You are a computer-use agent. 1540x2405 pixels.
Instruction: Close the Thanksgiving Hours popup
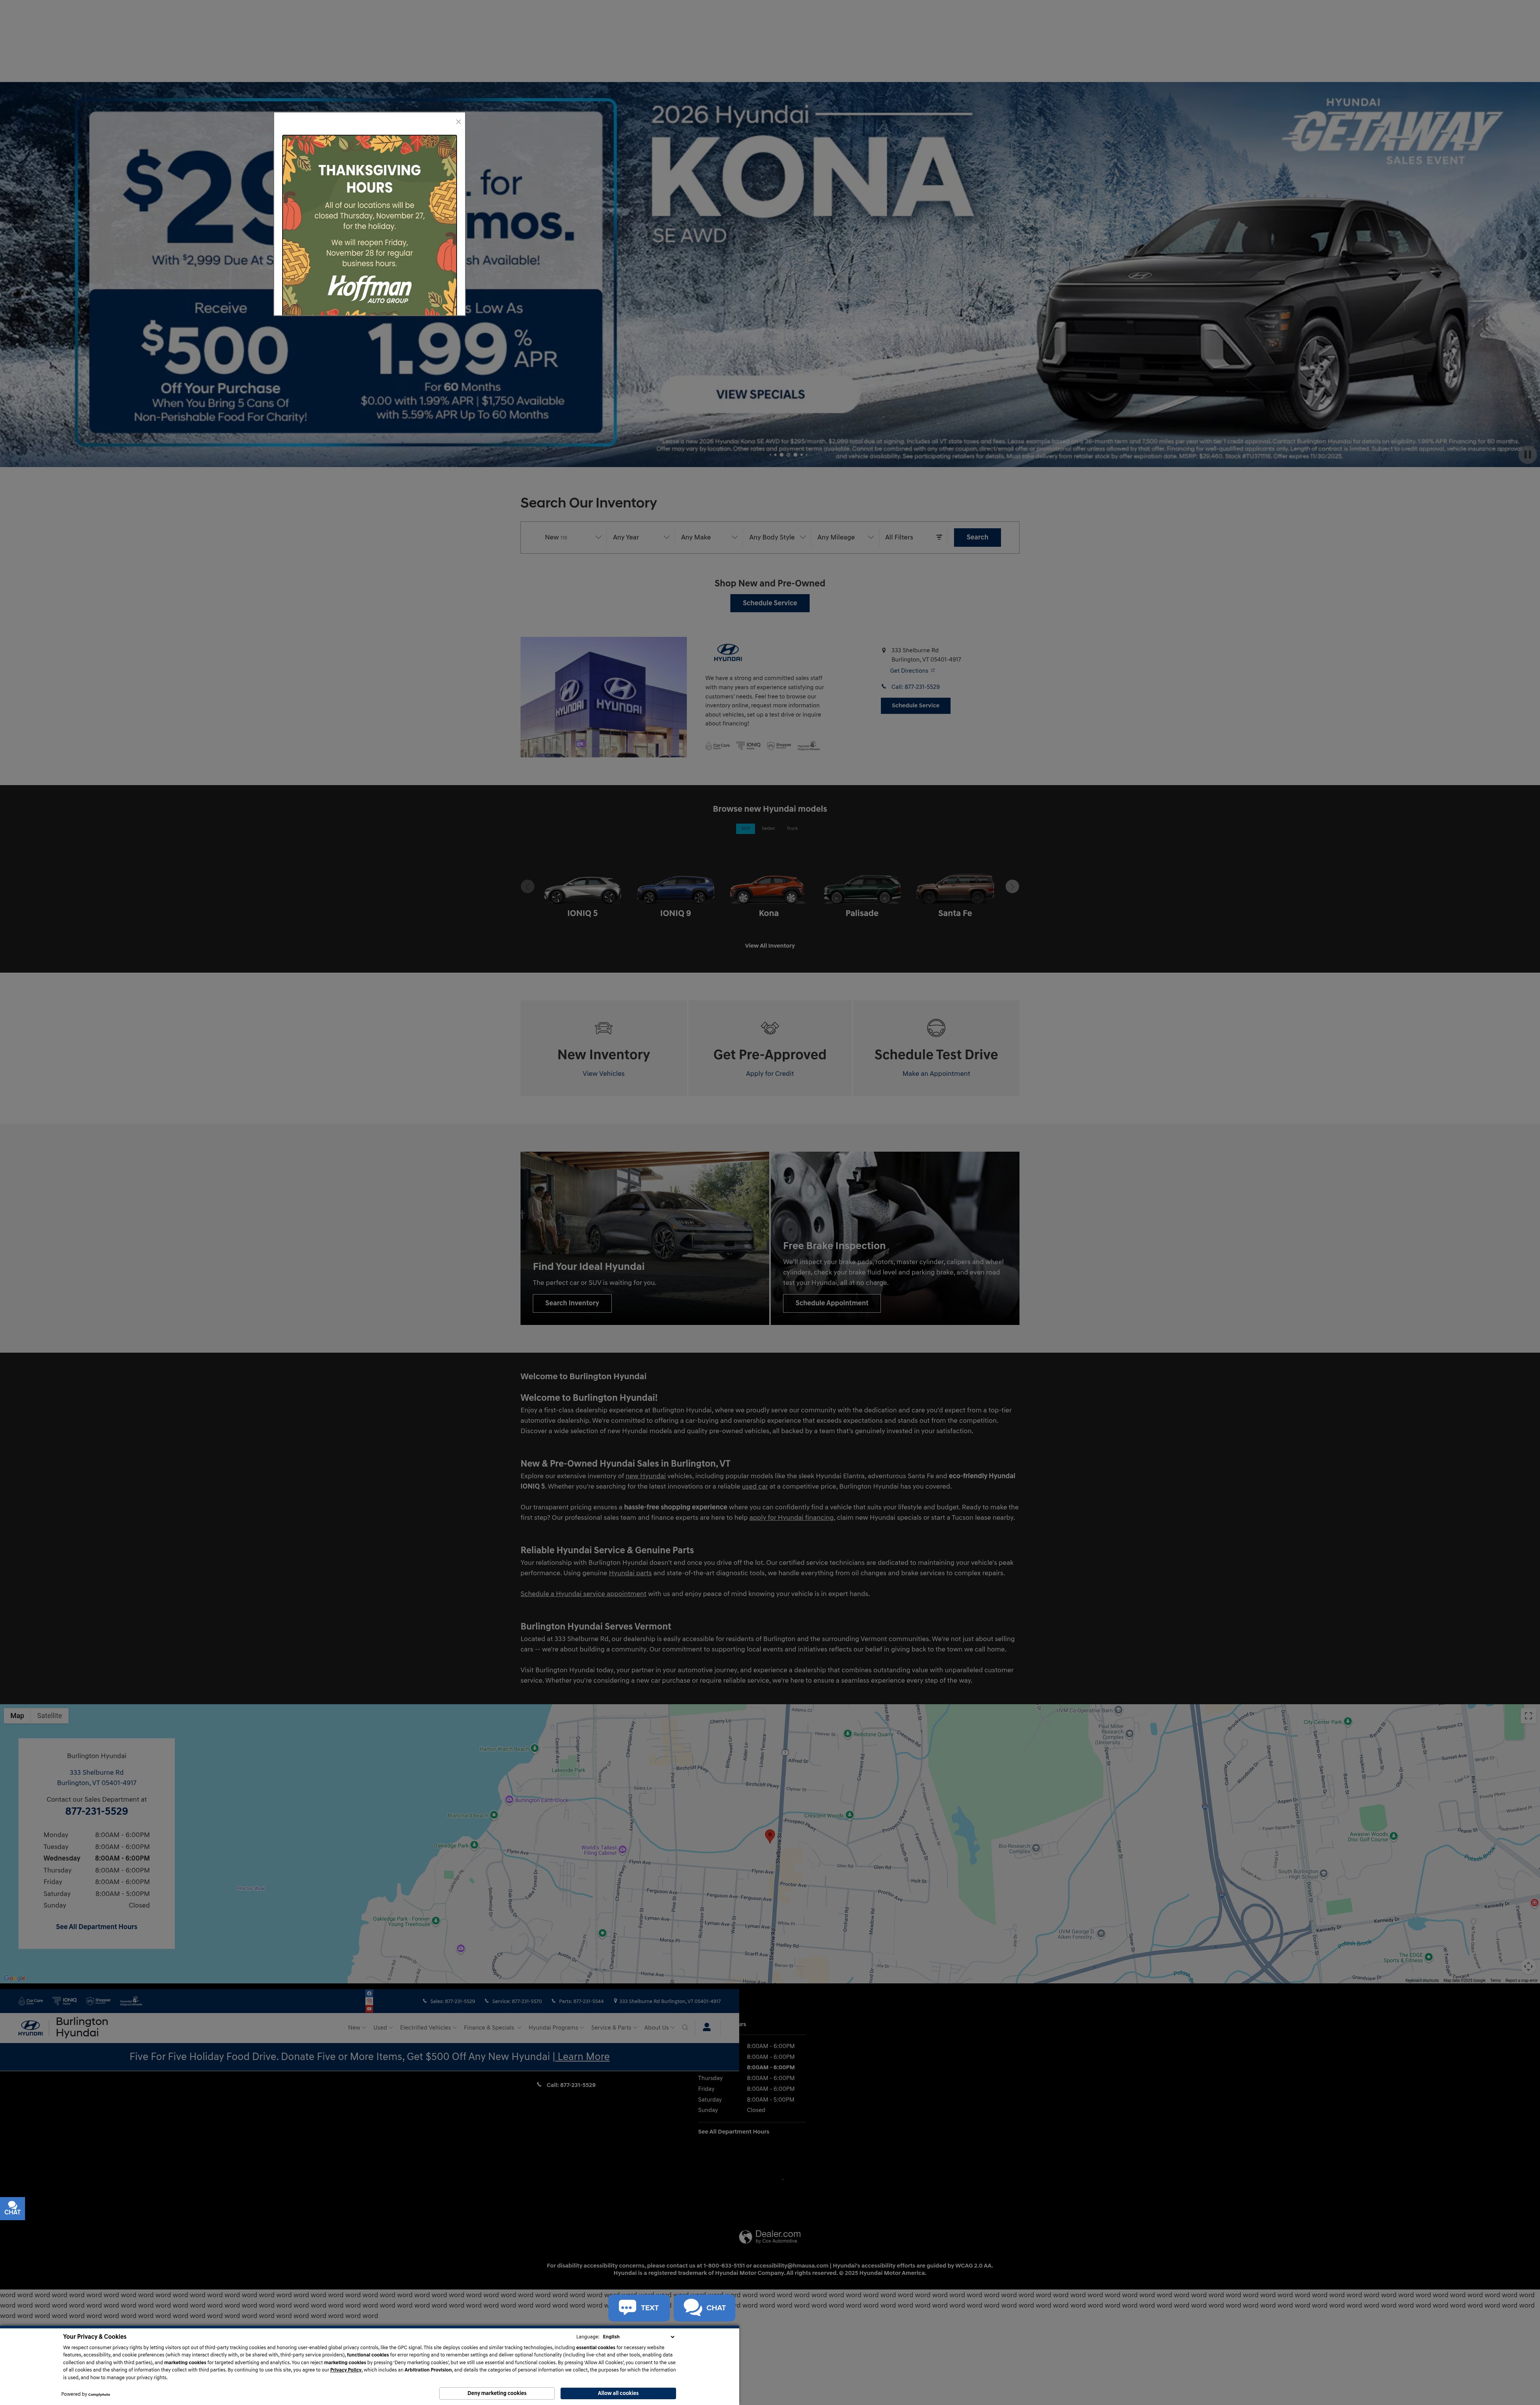point(458,122)
